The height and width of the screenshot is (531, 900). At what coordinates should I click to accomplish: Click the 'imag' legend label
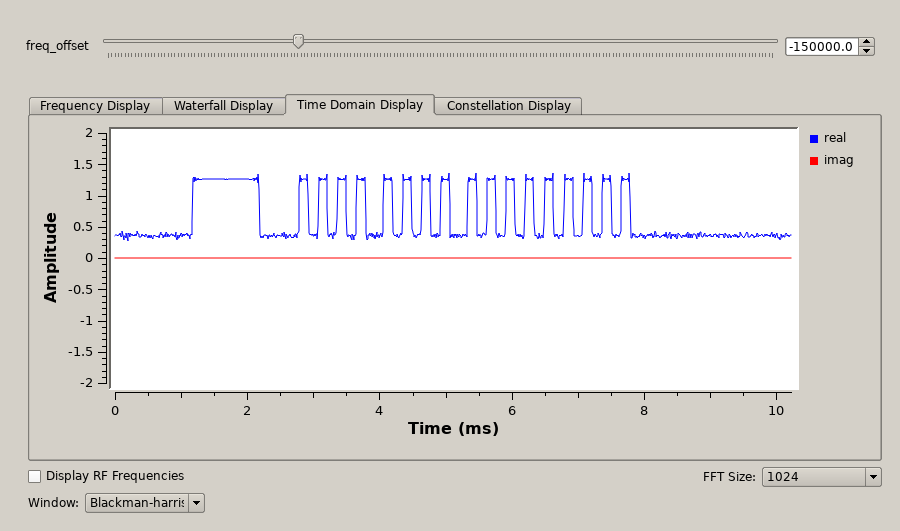[x=839, y=160]
